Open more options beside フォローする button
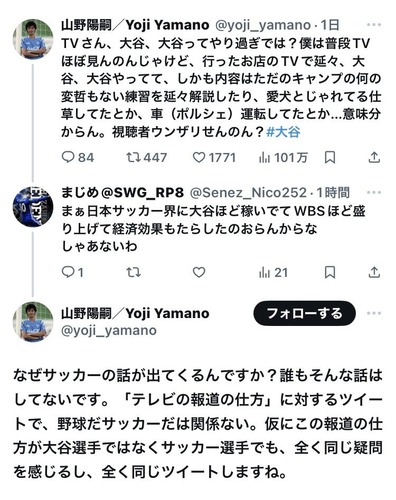This screenshot has height=500, width=396. pyautogui.click(x=374, y=313)
